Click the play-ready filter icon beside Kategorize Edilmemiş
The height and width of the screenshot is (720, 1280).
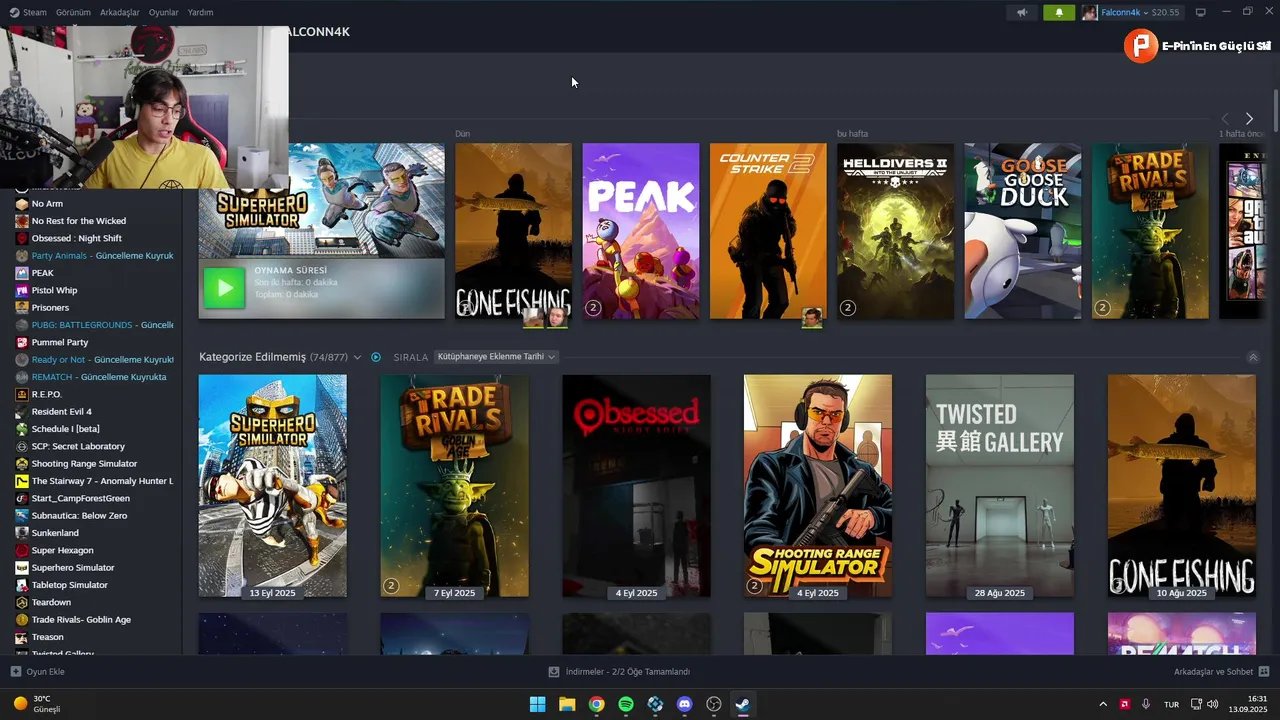(x=376, y=357)
